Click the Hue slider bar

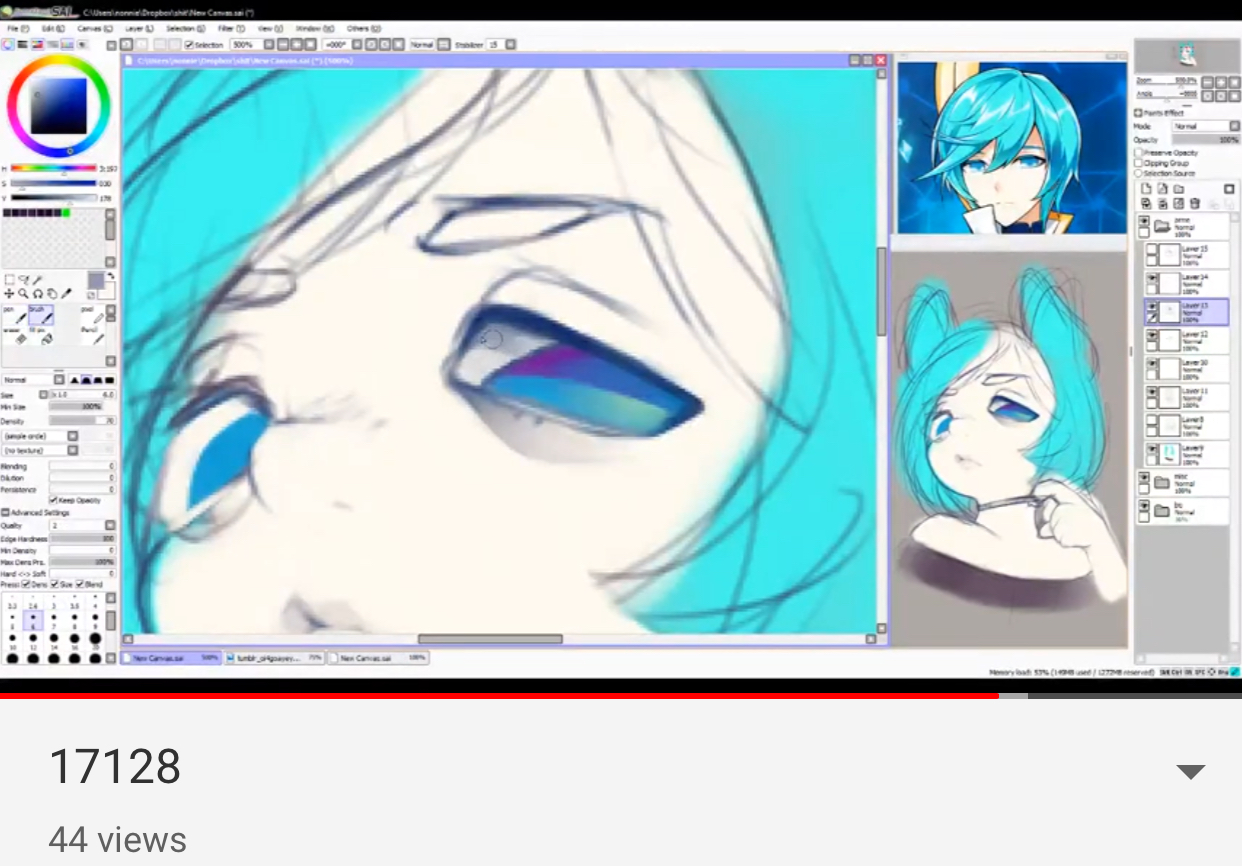53,168
